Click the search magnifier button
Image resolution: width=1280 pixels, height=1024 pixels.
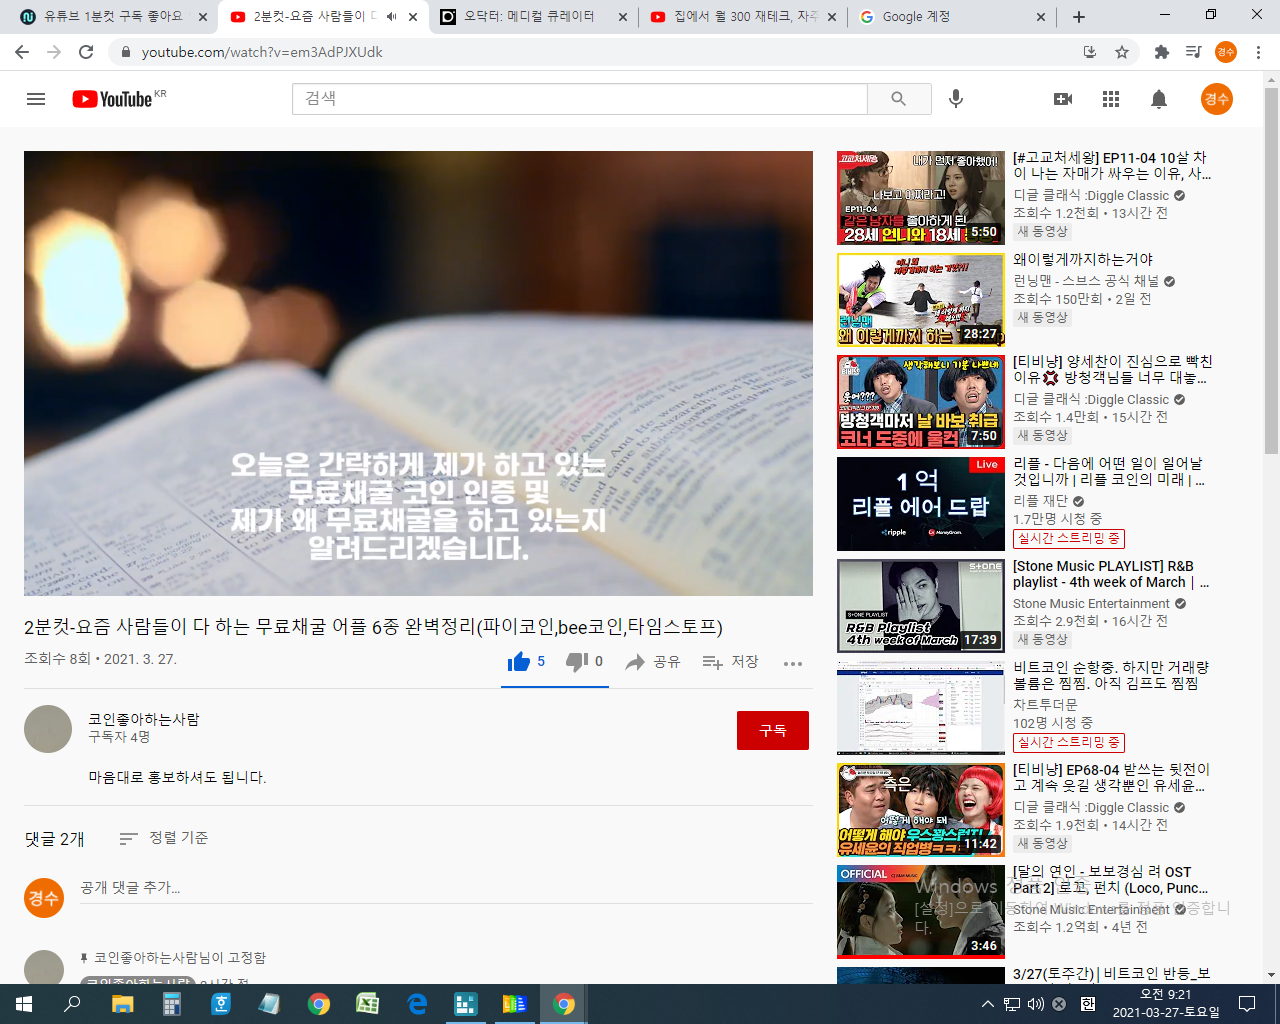897,98
